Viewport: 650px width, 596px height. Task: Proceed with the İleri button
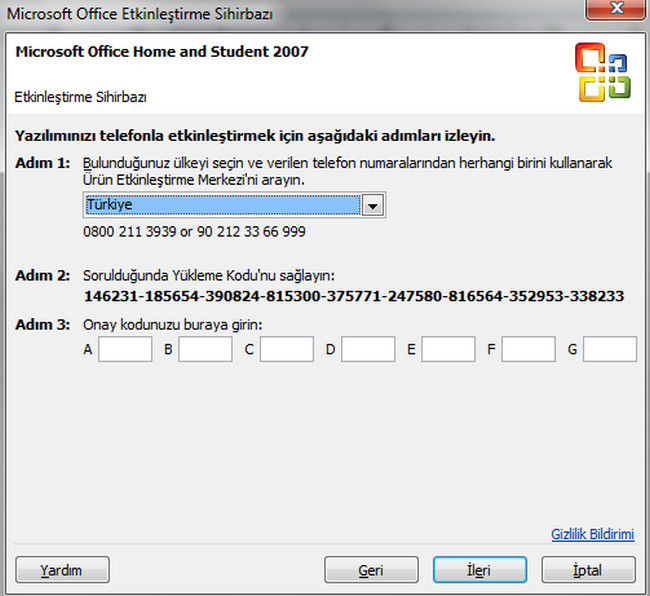point(480,570)
